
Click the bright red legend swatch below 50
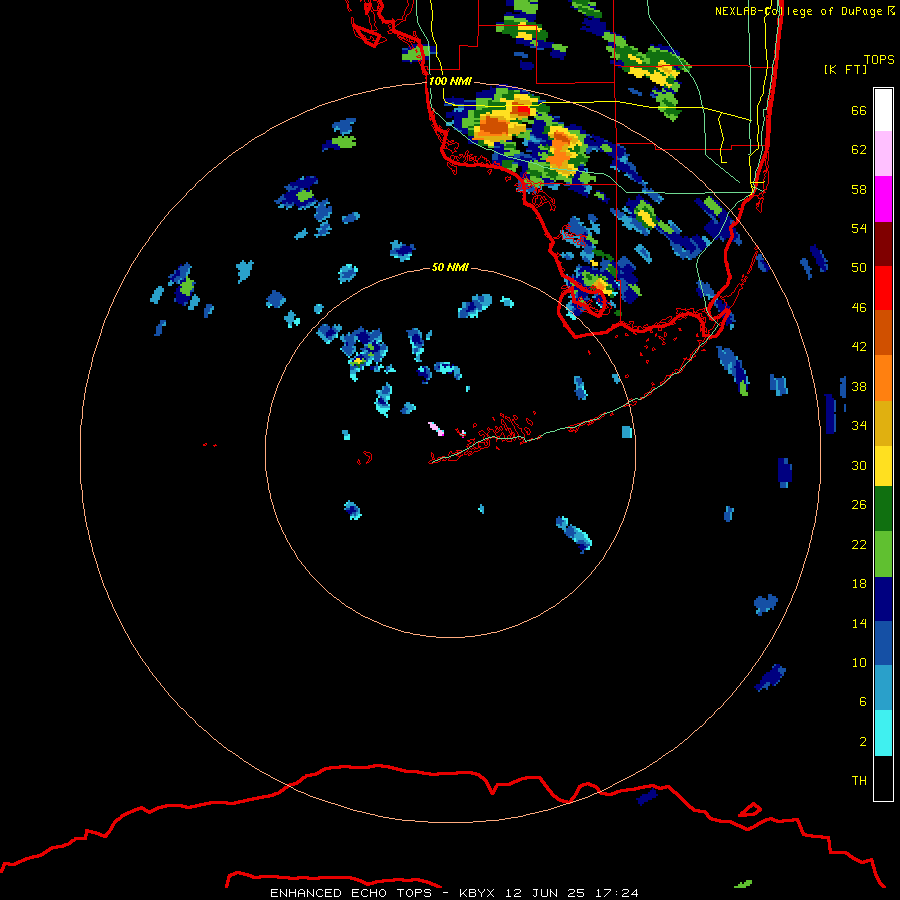[x=883, y=288]
